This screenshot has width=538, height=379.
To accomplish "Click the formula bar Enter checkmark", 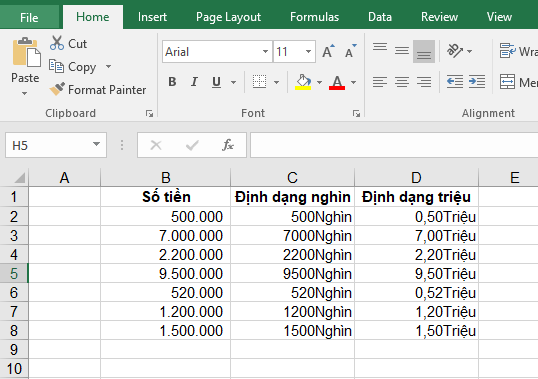I will pyautogui.click(x=192, y=145).
